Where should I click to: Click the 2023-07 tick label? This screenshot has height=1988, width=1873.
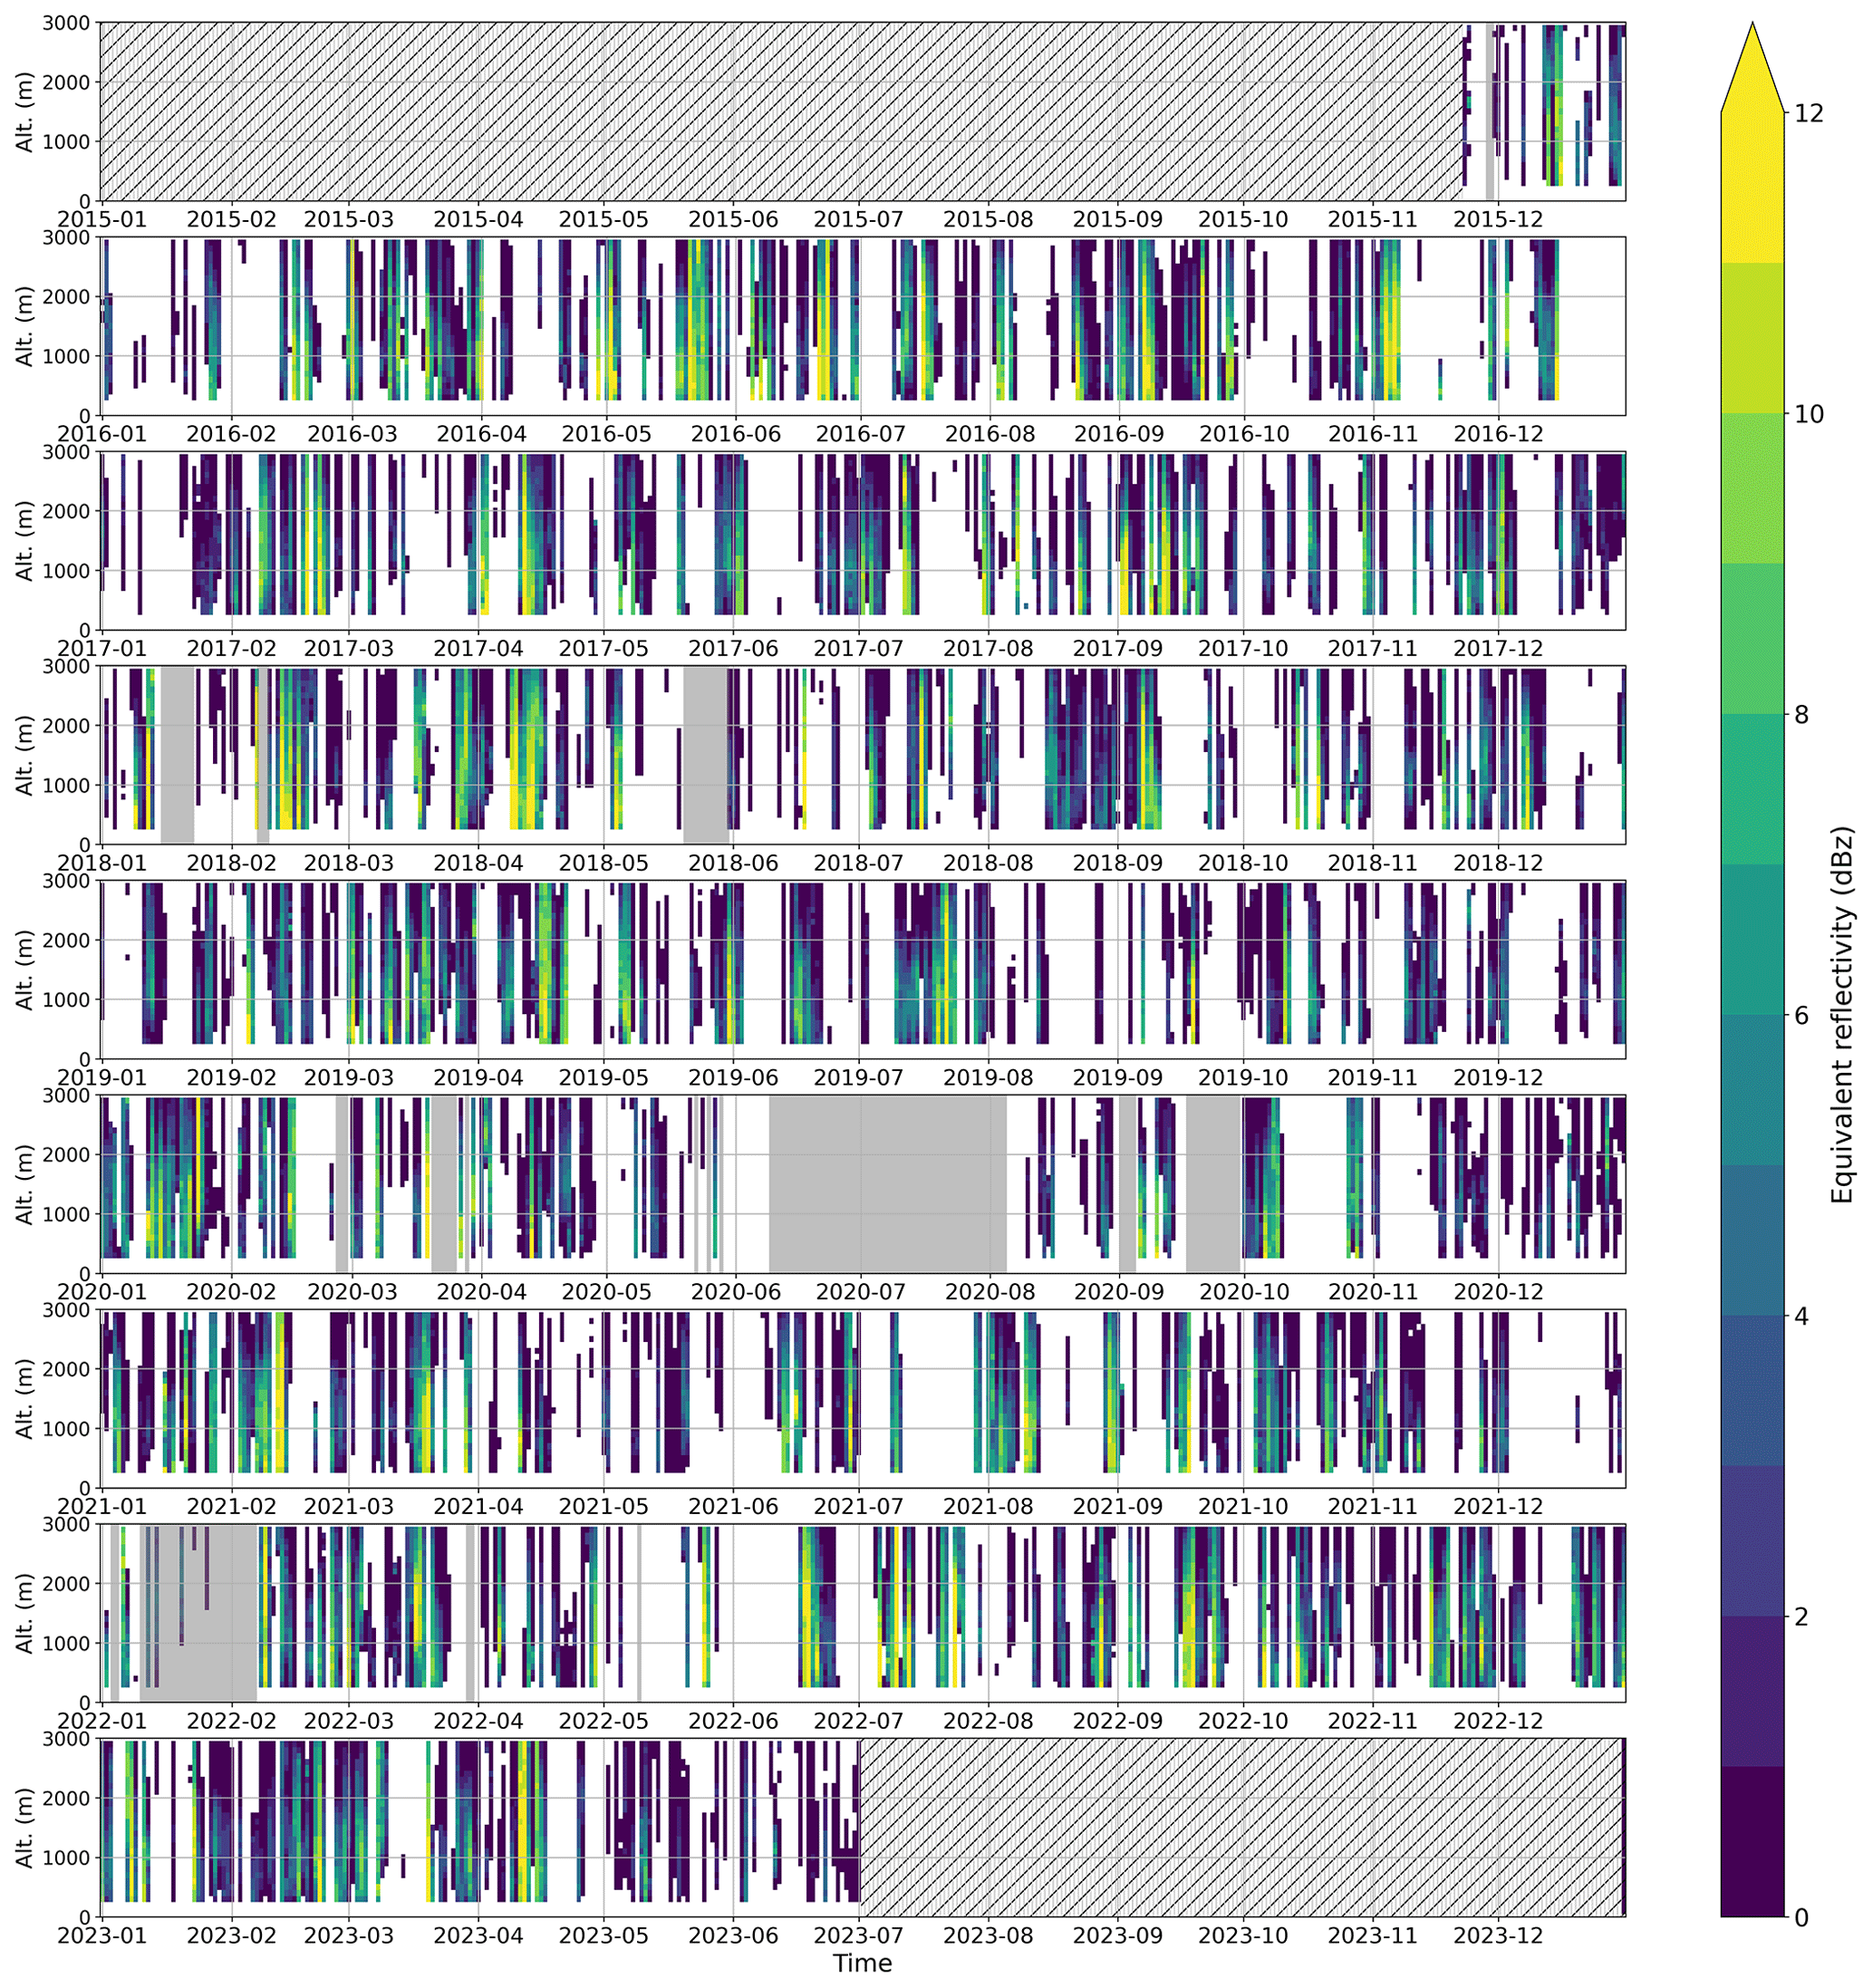858,1935
